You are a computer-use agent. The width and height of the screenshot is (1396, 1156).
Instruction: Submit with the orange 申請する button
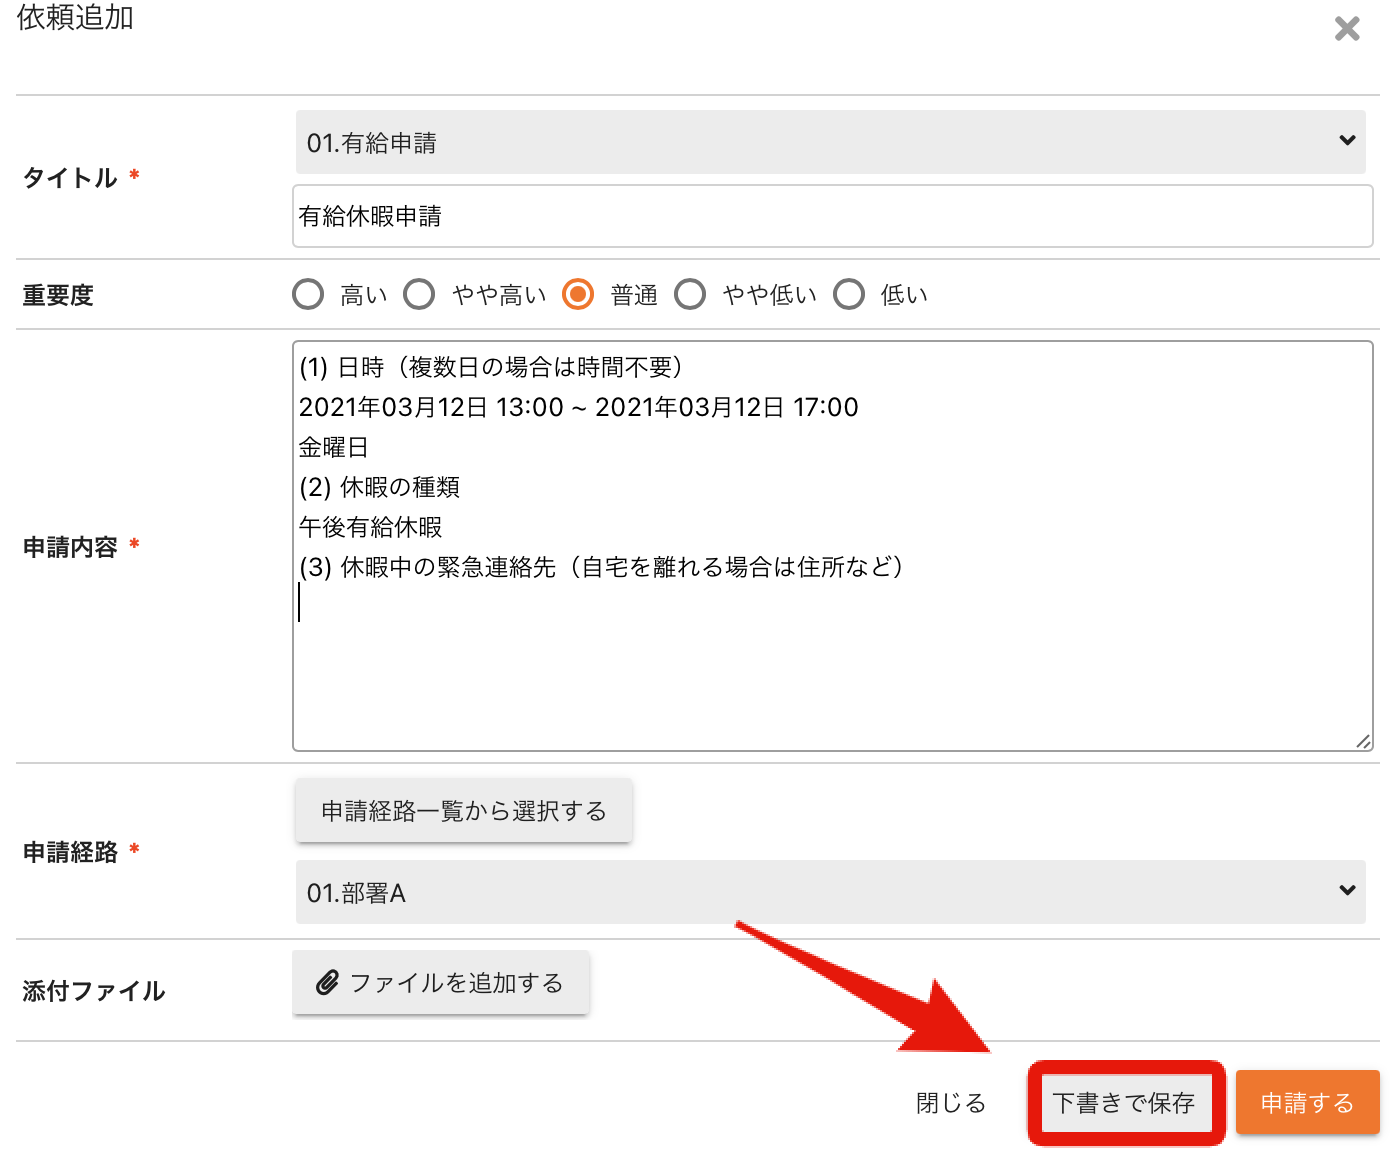pyautogui.click(x=1307, y=1103)
